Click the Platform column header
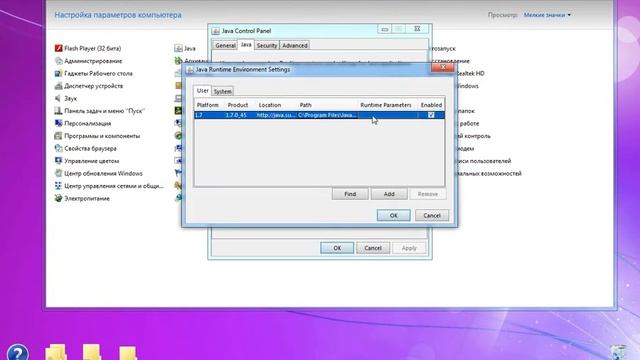The width and height of the screenshot is (640, 360). pyautogui.click(x=209, y=105)
